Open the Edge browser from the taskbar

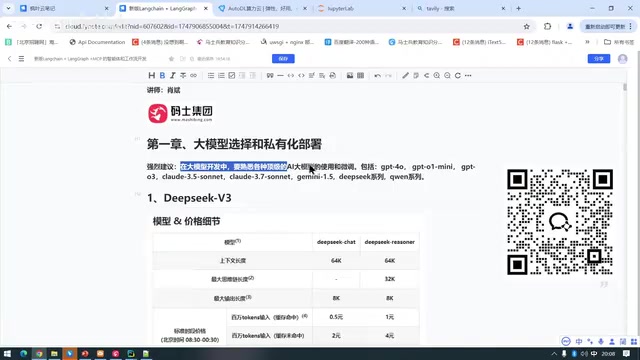[23, 353]
